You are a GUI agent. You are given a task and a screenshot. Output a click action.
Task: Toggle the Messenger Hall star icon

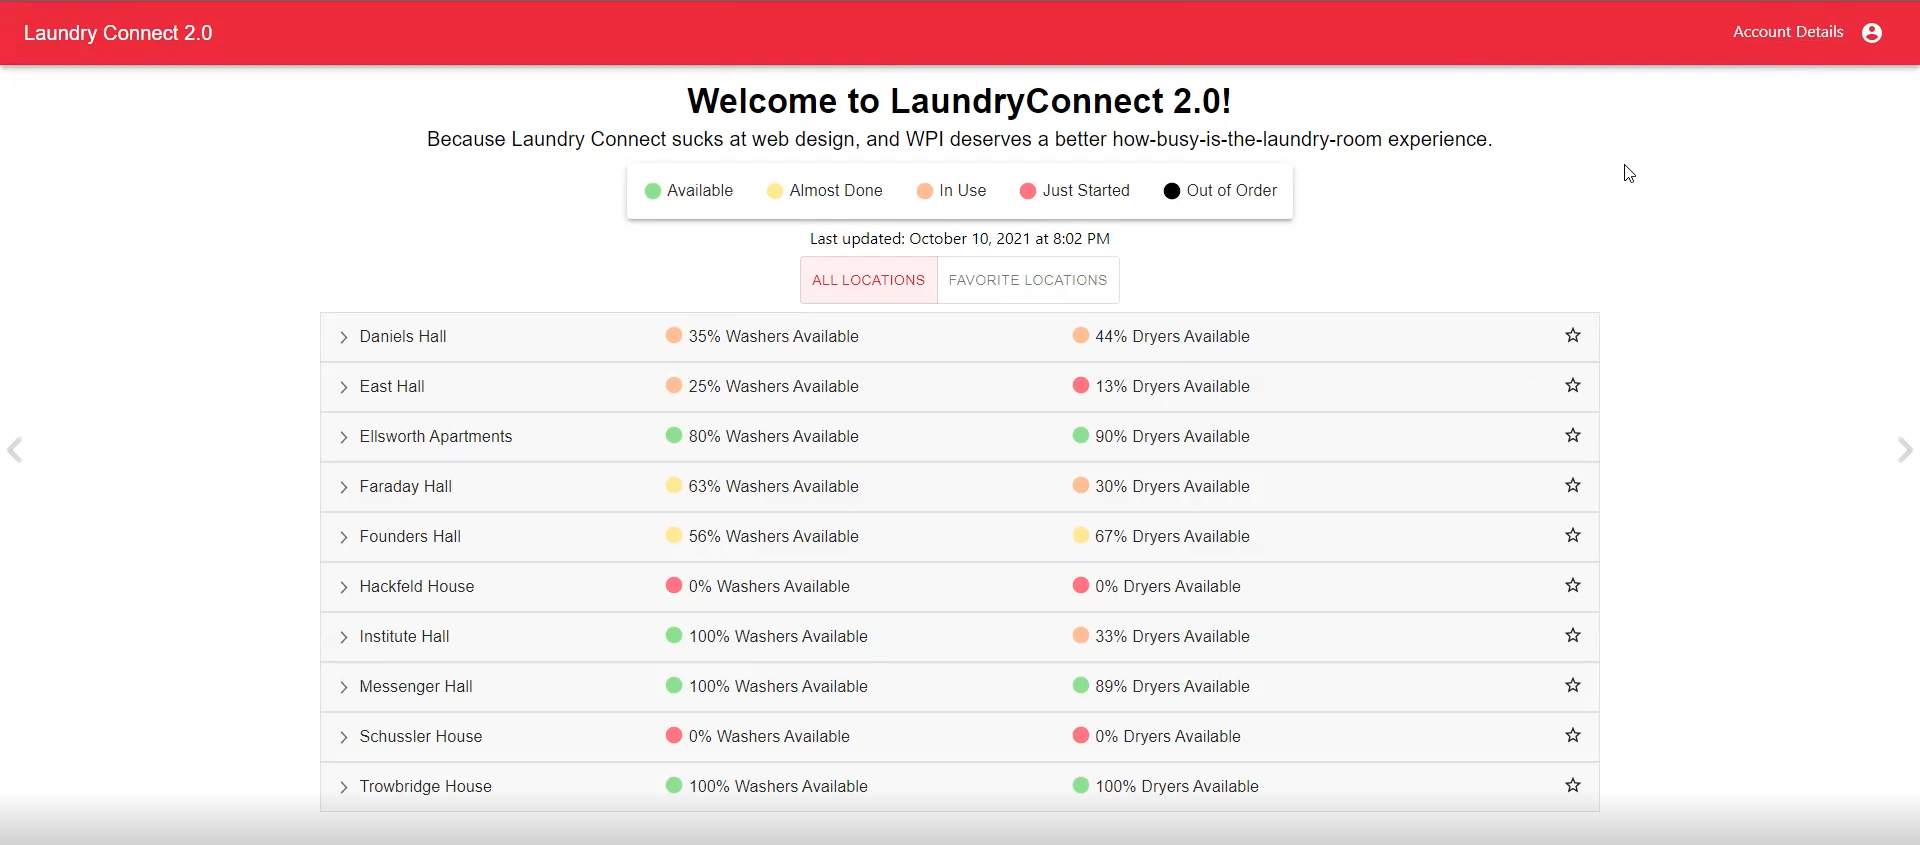(x=1573, y=685)
